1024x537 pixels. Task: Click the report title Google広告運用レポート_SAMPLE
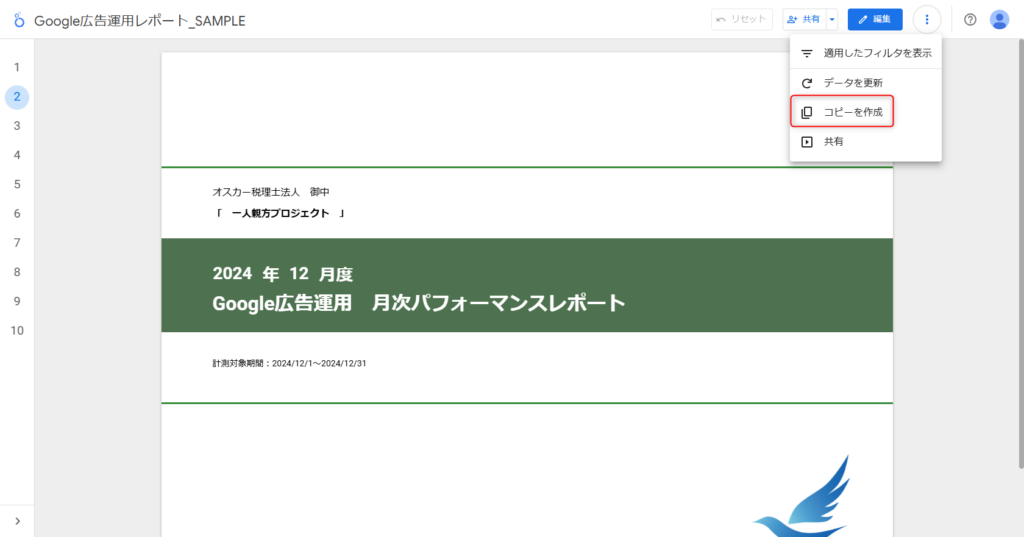139,20
